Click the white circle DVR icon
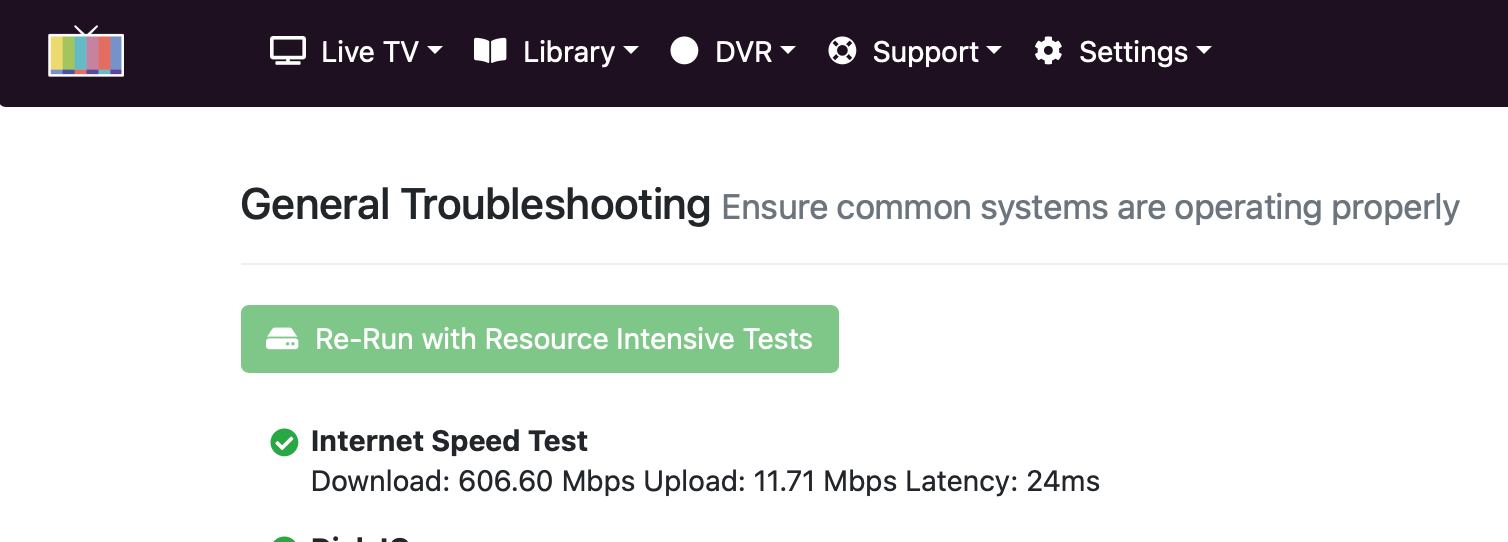The height and width of the screenshot is (542, 1508). (x=684, y=51)
